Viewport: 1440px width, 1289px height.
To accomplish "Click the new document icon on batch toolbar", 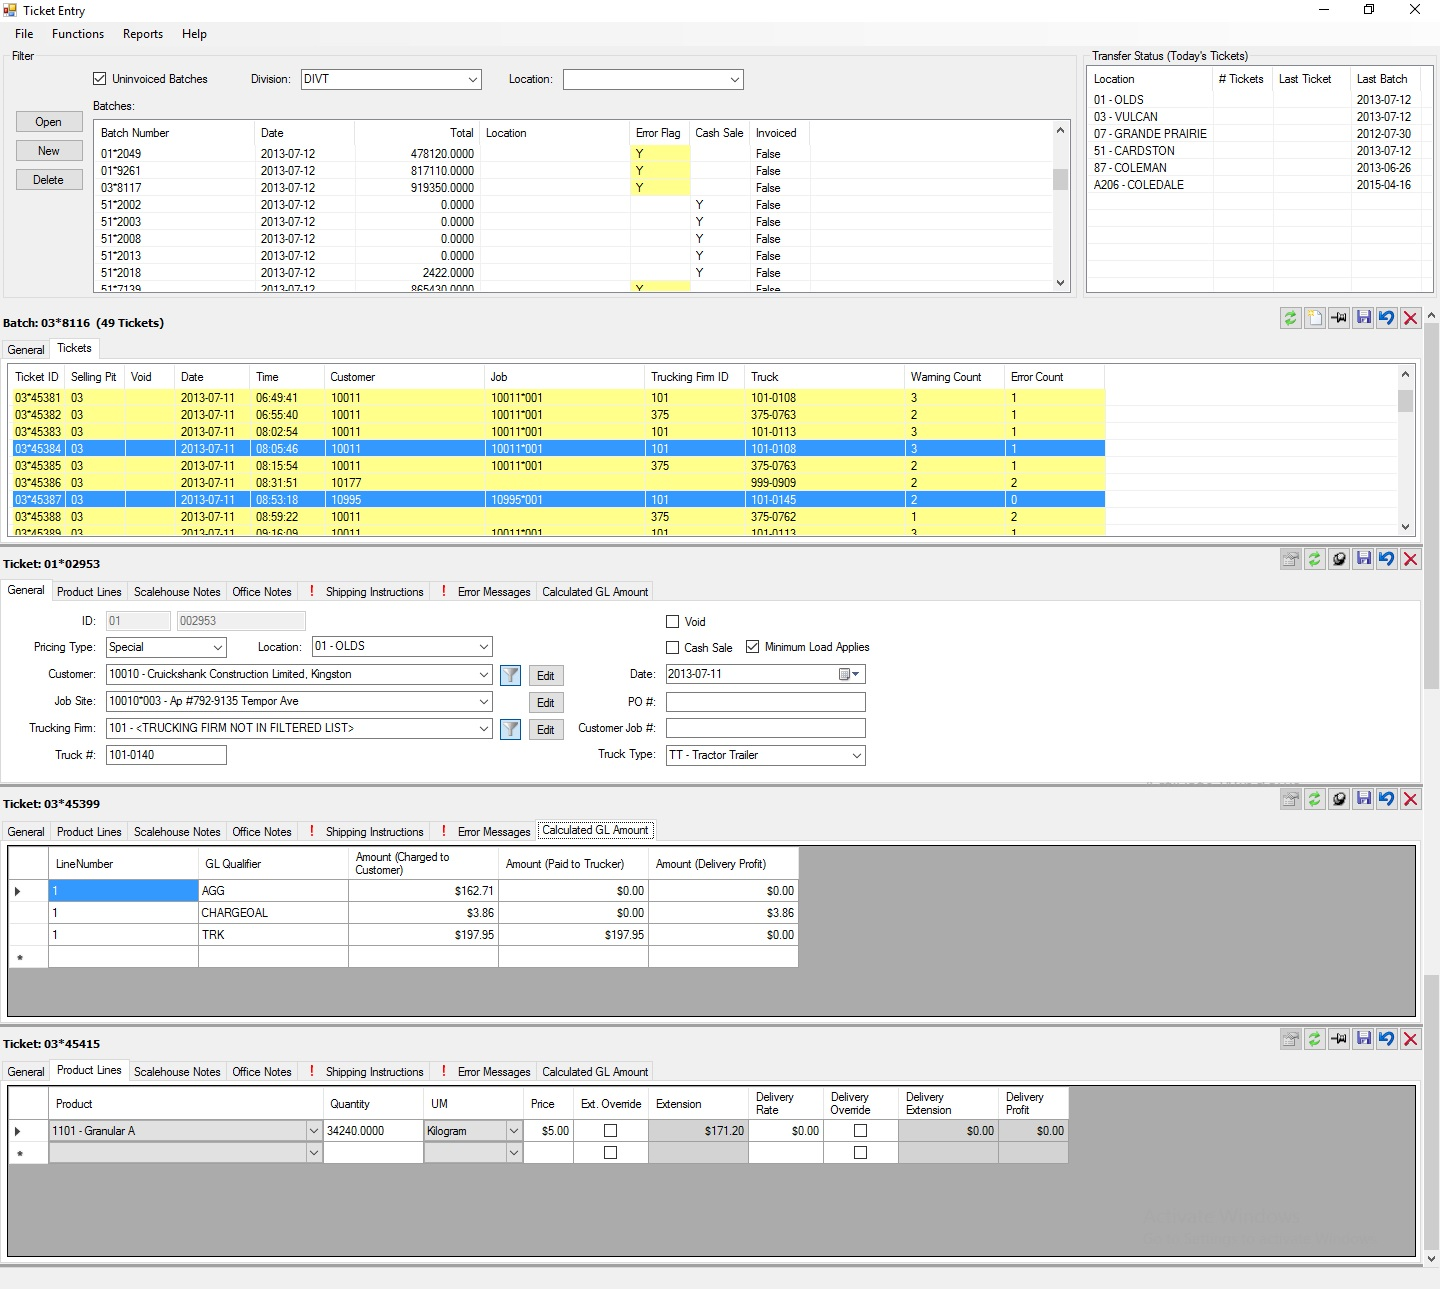I will click(1314, 318).
